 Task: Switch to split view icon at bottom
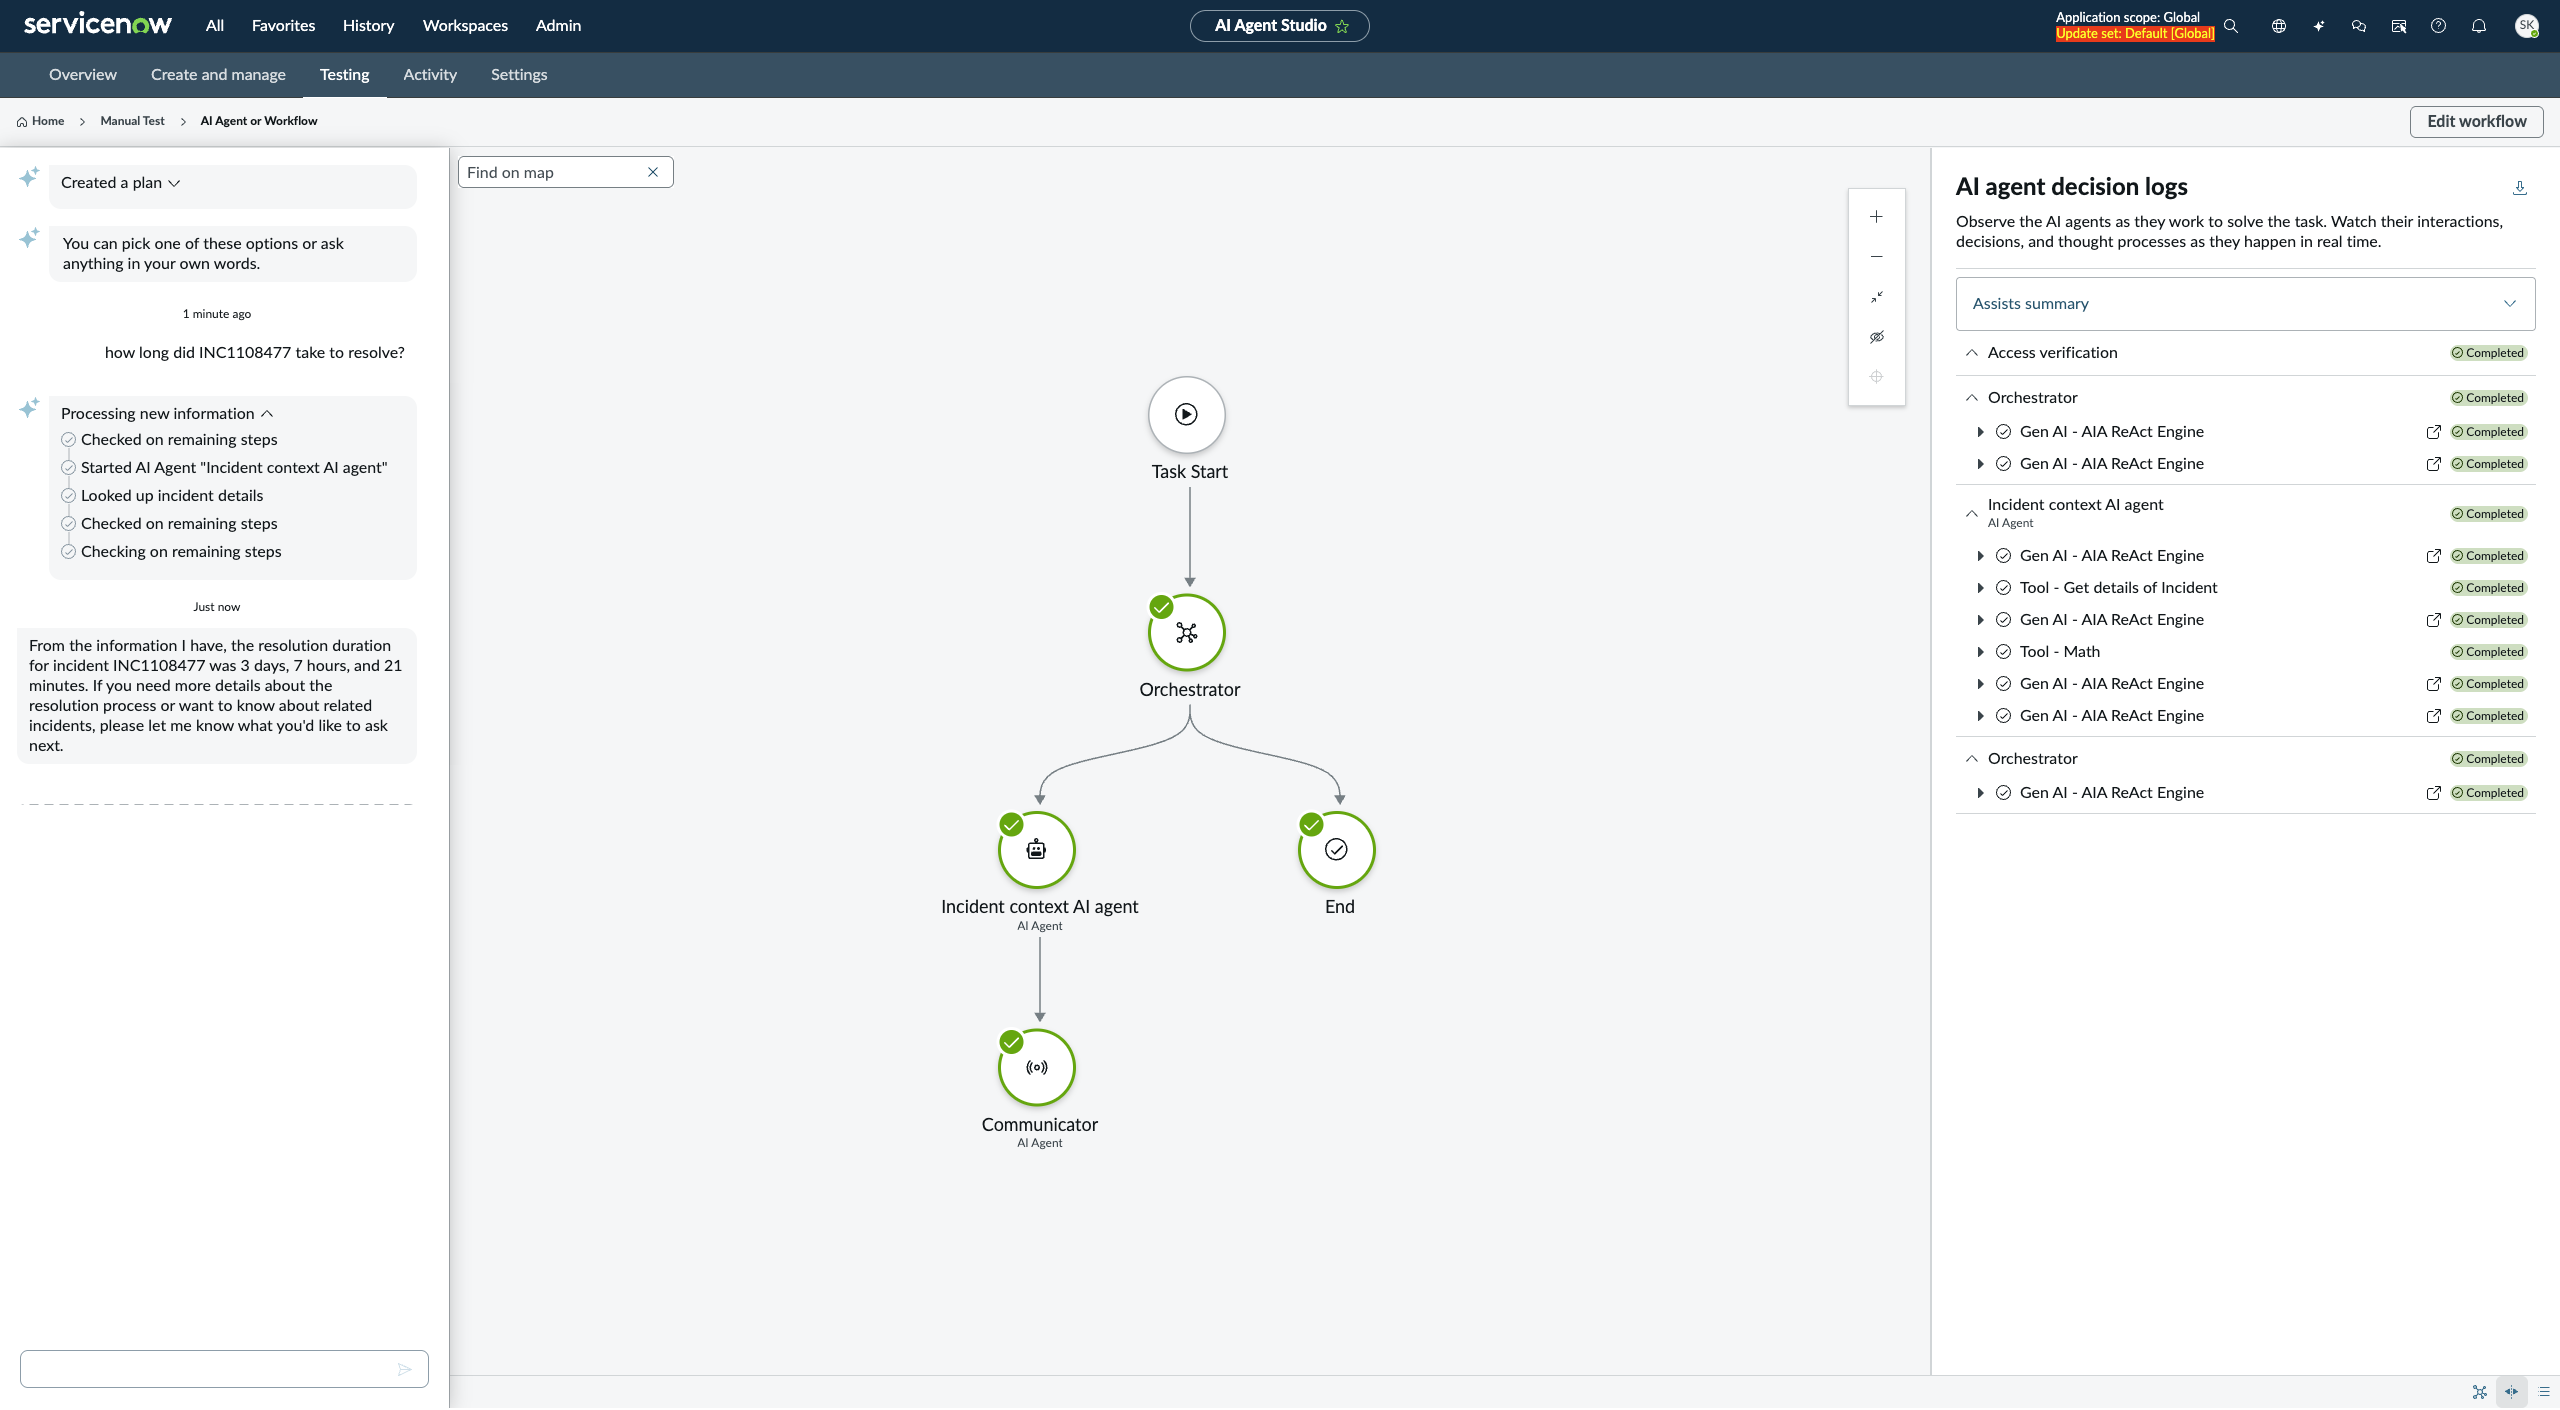coord(2512,1392)
